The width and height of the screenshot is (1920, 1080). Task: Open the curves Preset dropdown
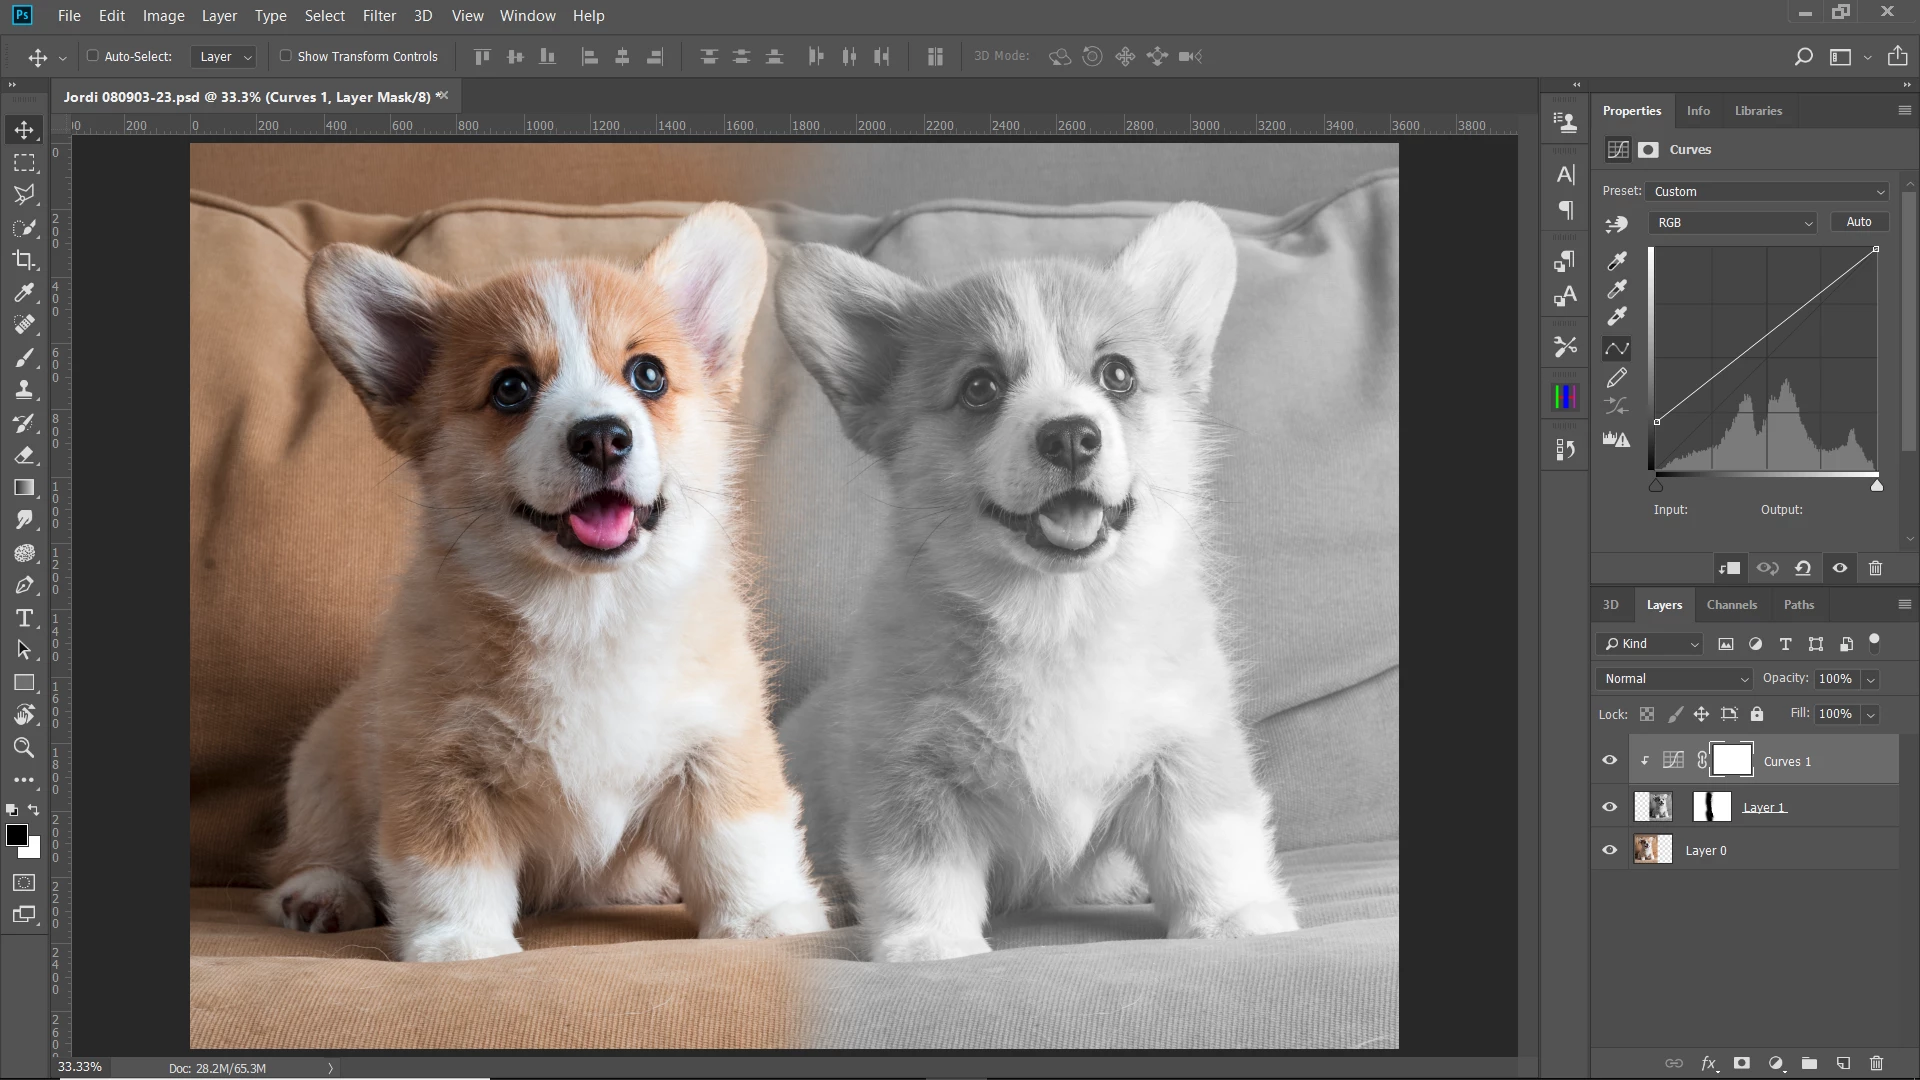(x=1767, y=191)
